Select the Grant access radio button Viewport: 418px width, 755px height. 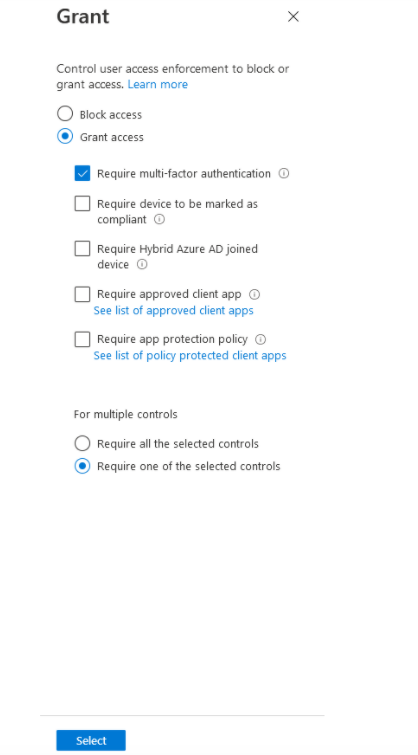coord(65,136)
